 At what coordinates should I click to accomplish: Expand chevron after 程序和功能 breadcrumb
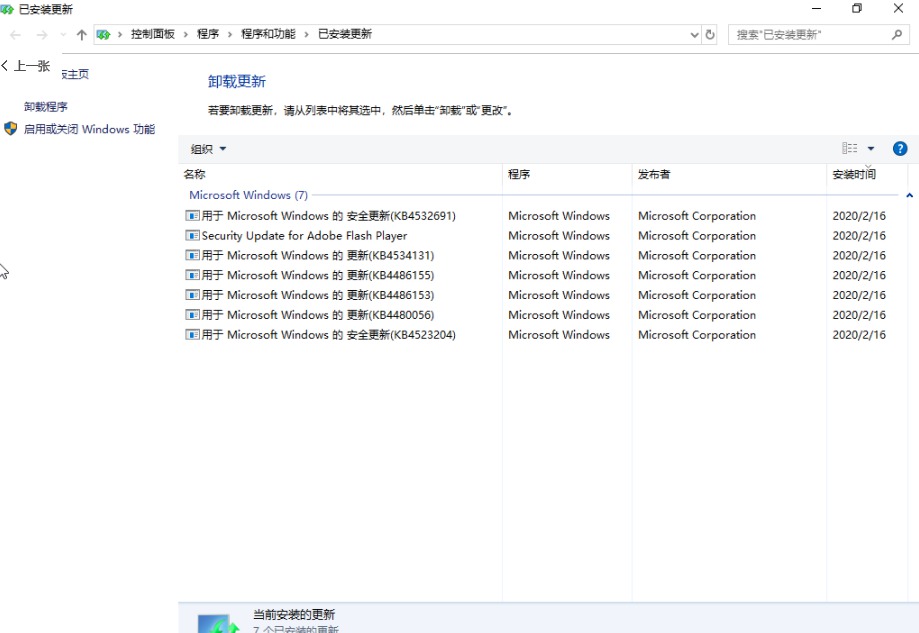(307, 35)
